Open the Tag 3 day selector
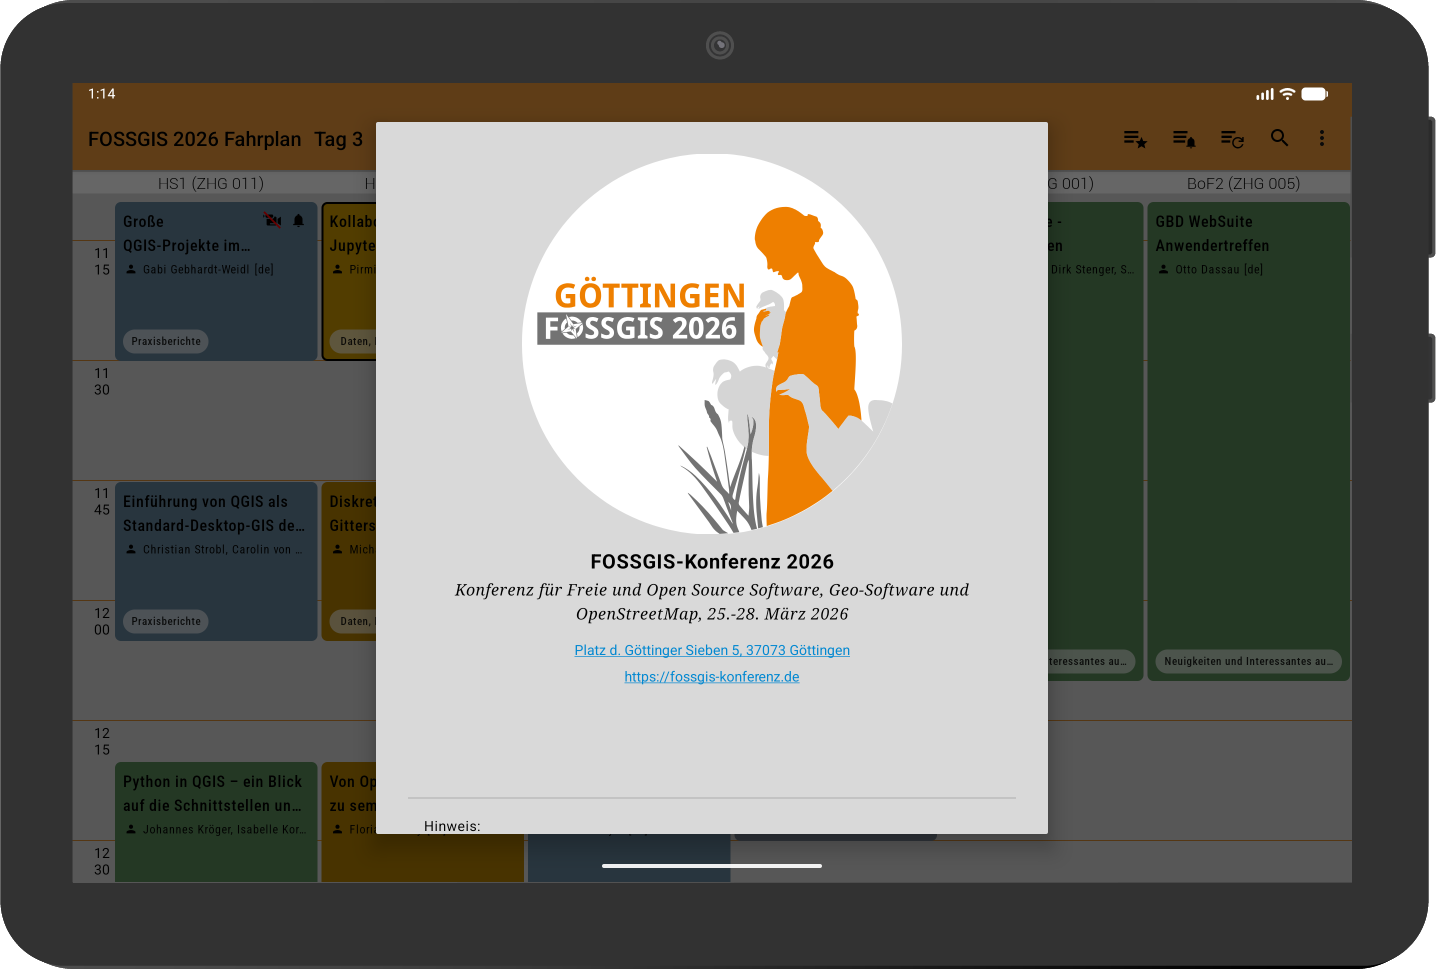The image size is (1436, 969). pos(338,139)
